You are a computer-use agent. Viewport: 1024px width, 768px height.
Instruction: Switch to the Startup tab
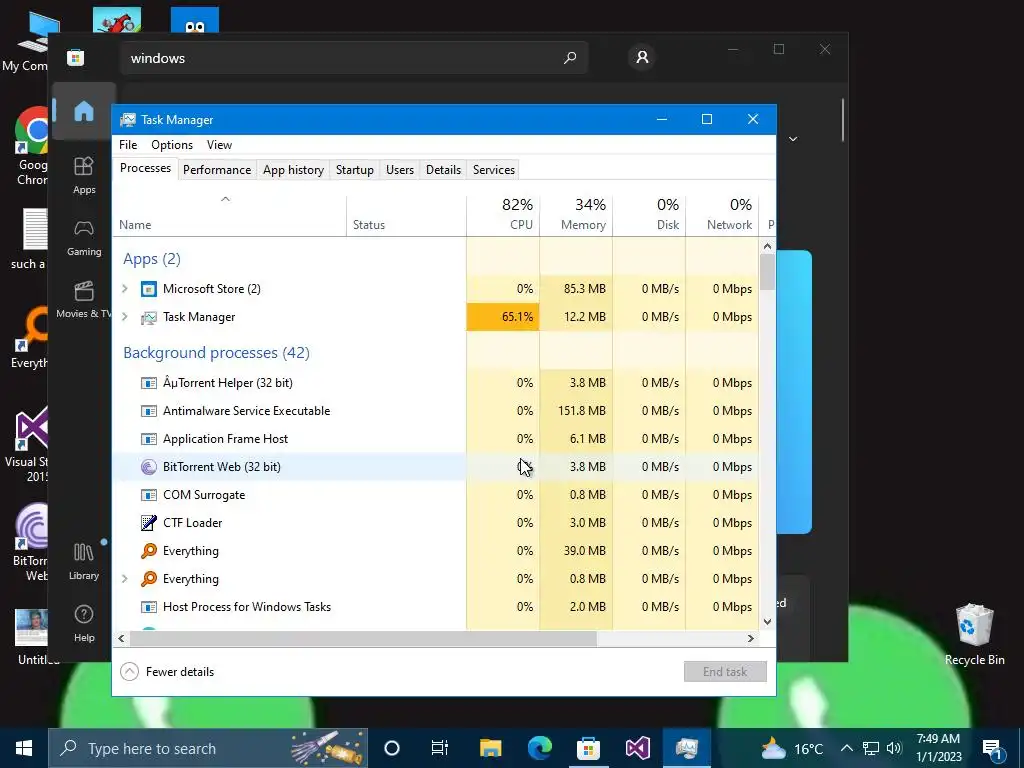point(355,170)
